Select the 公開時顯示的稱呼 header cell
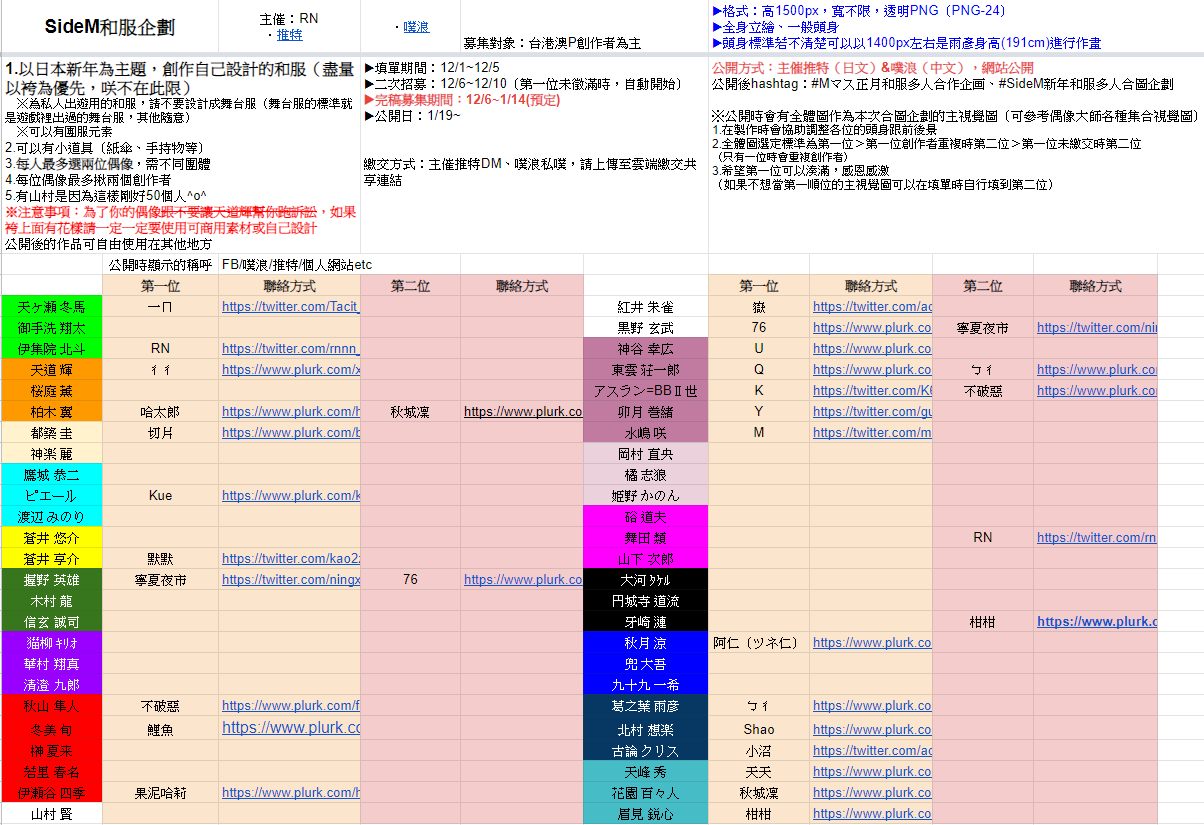Viewport: 1204px width, 825px height. pyautogui.click(x=160, y=265)
